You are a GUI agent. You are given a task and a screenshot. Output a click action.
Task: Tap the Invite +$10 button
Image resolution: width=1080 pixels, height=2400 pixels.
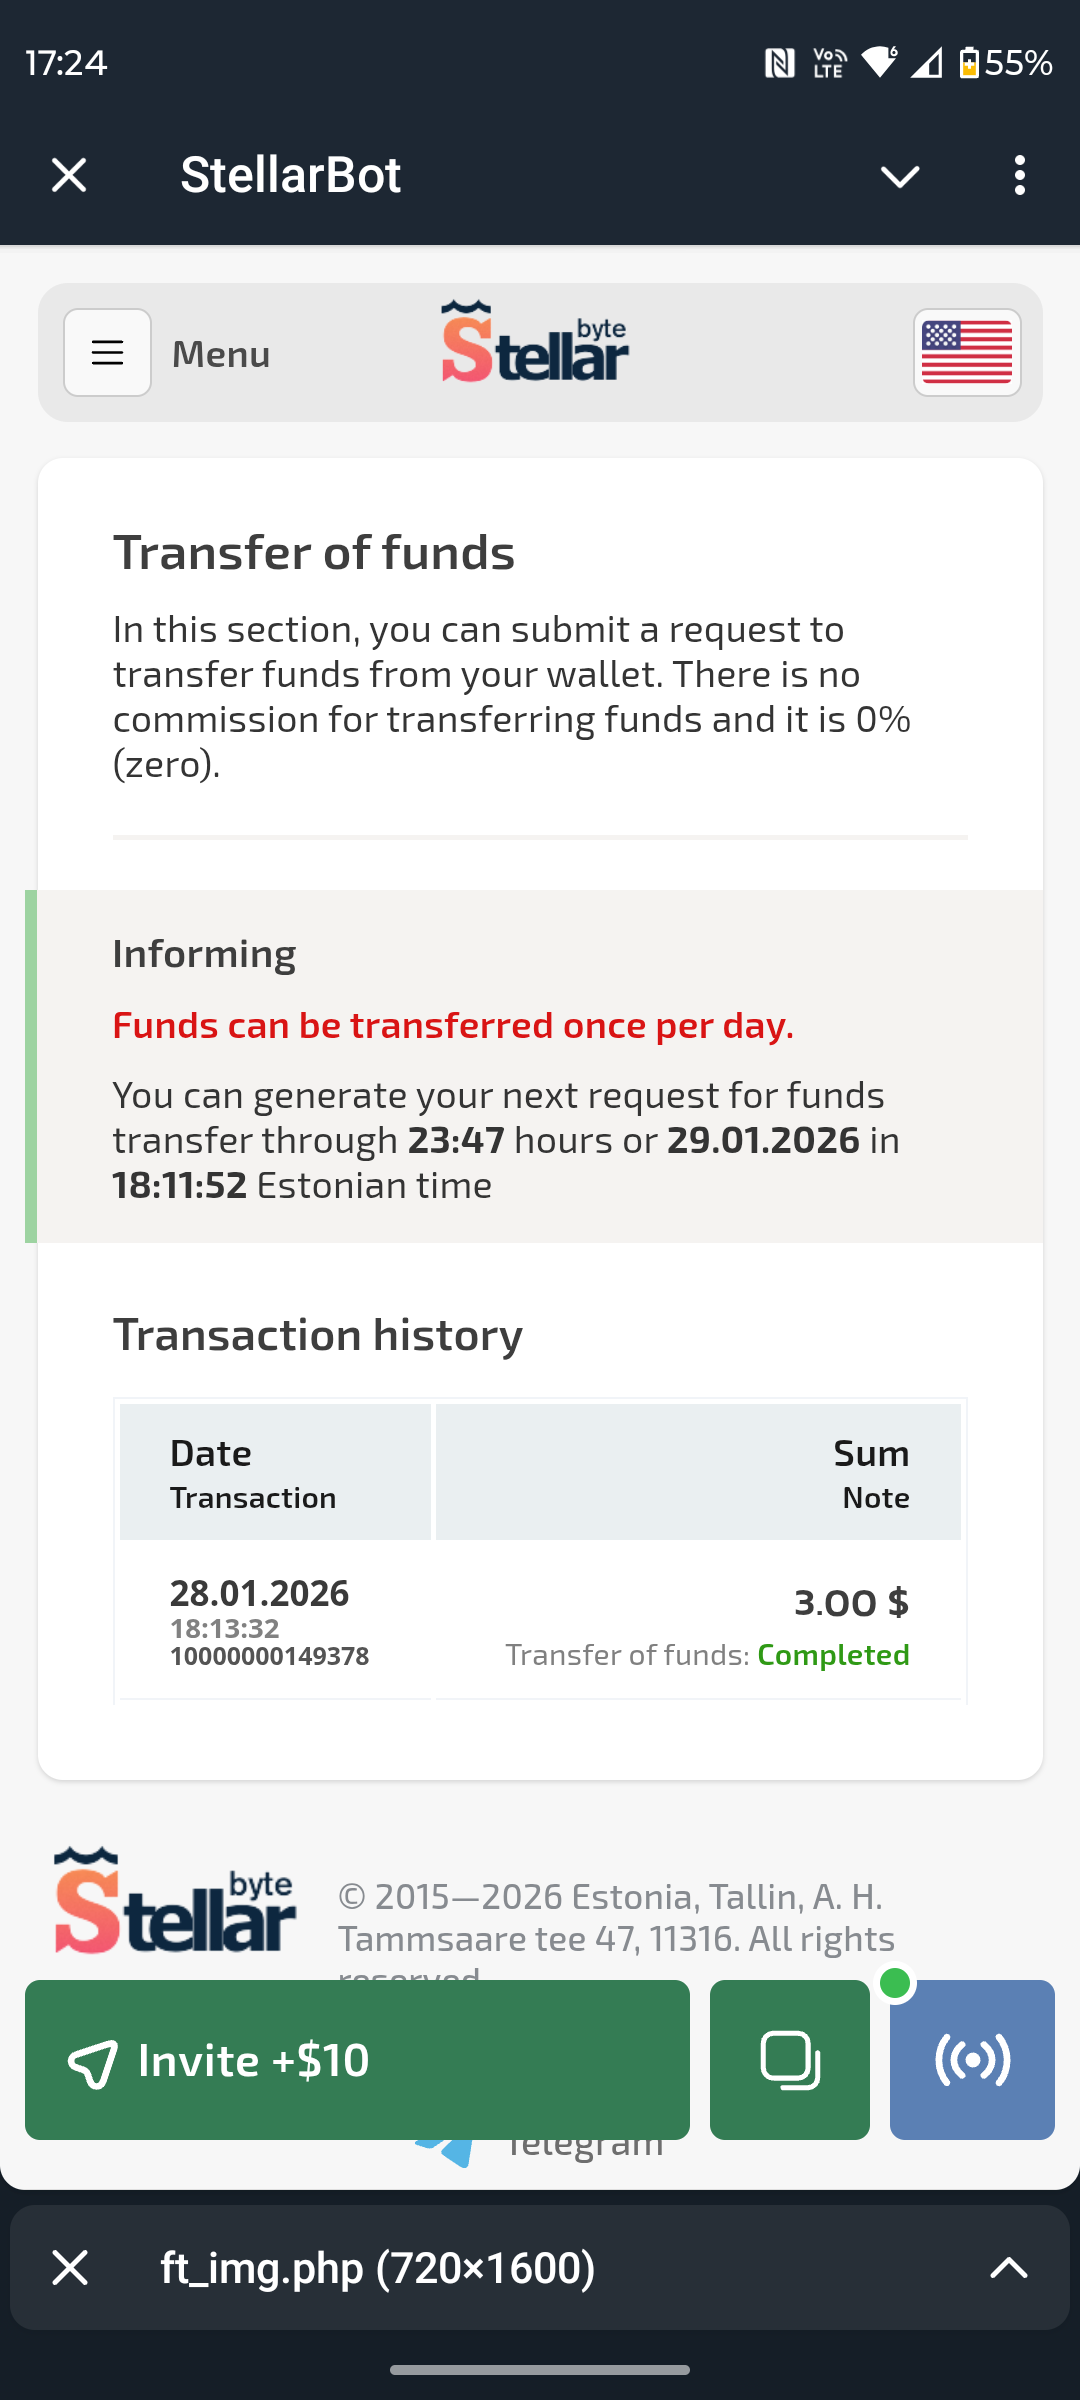tap(357, 2060)
